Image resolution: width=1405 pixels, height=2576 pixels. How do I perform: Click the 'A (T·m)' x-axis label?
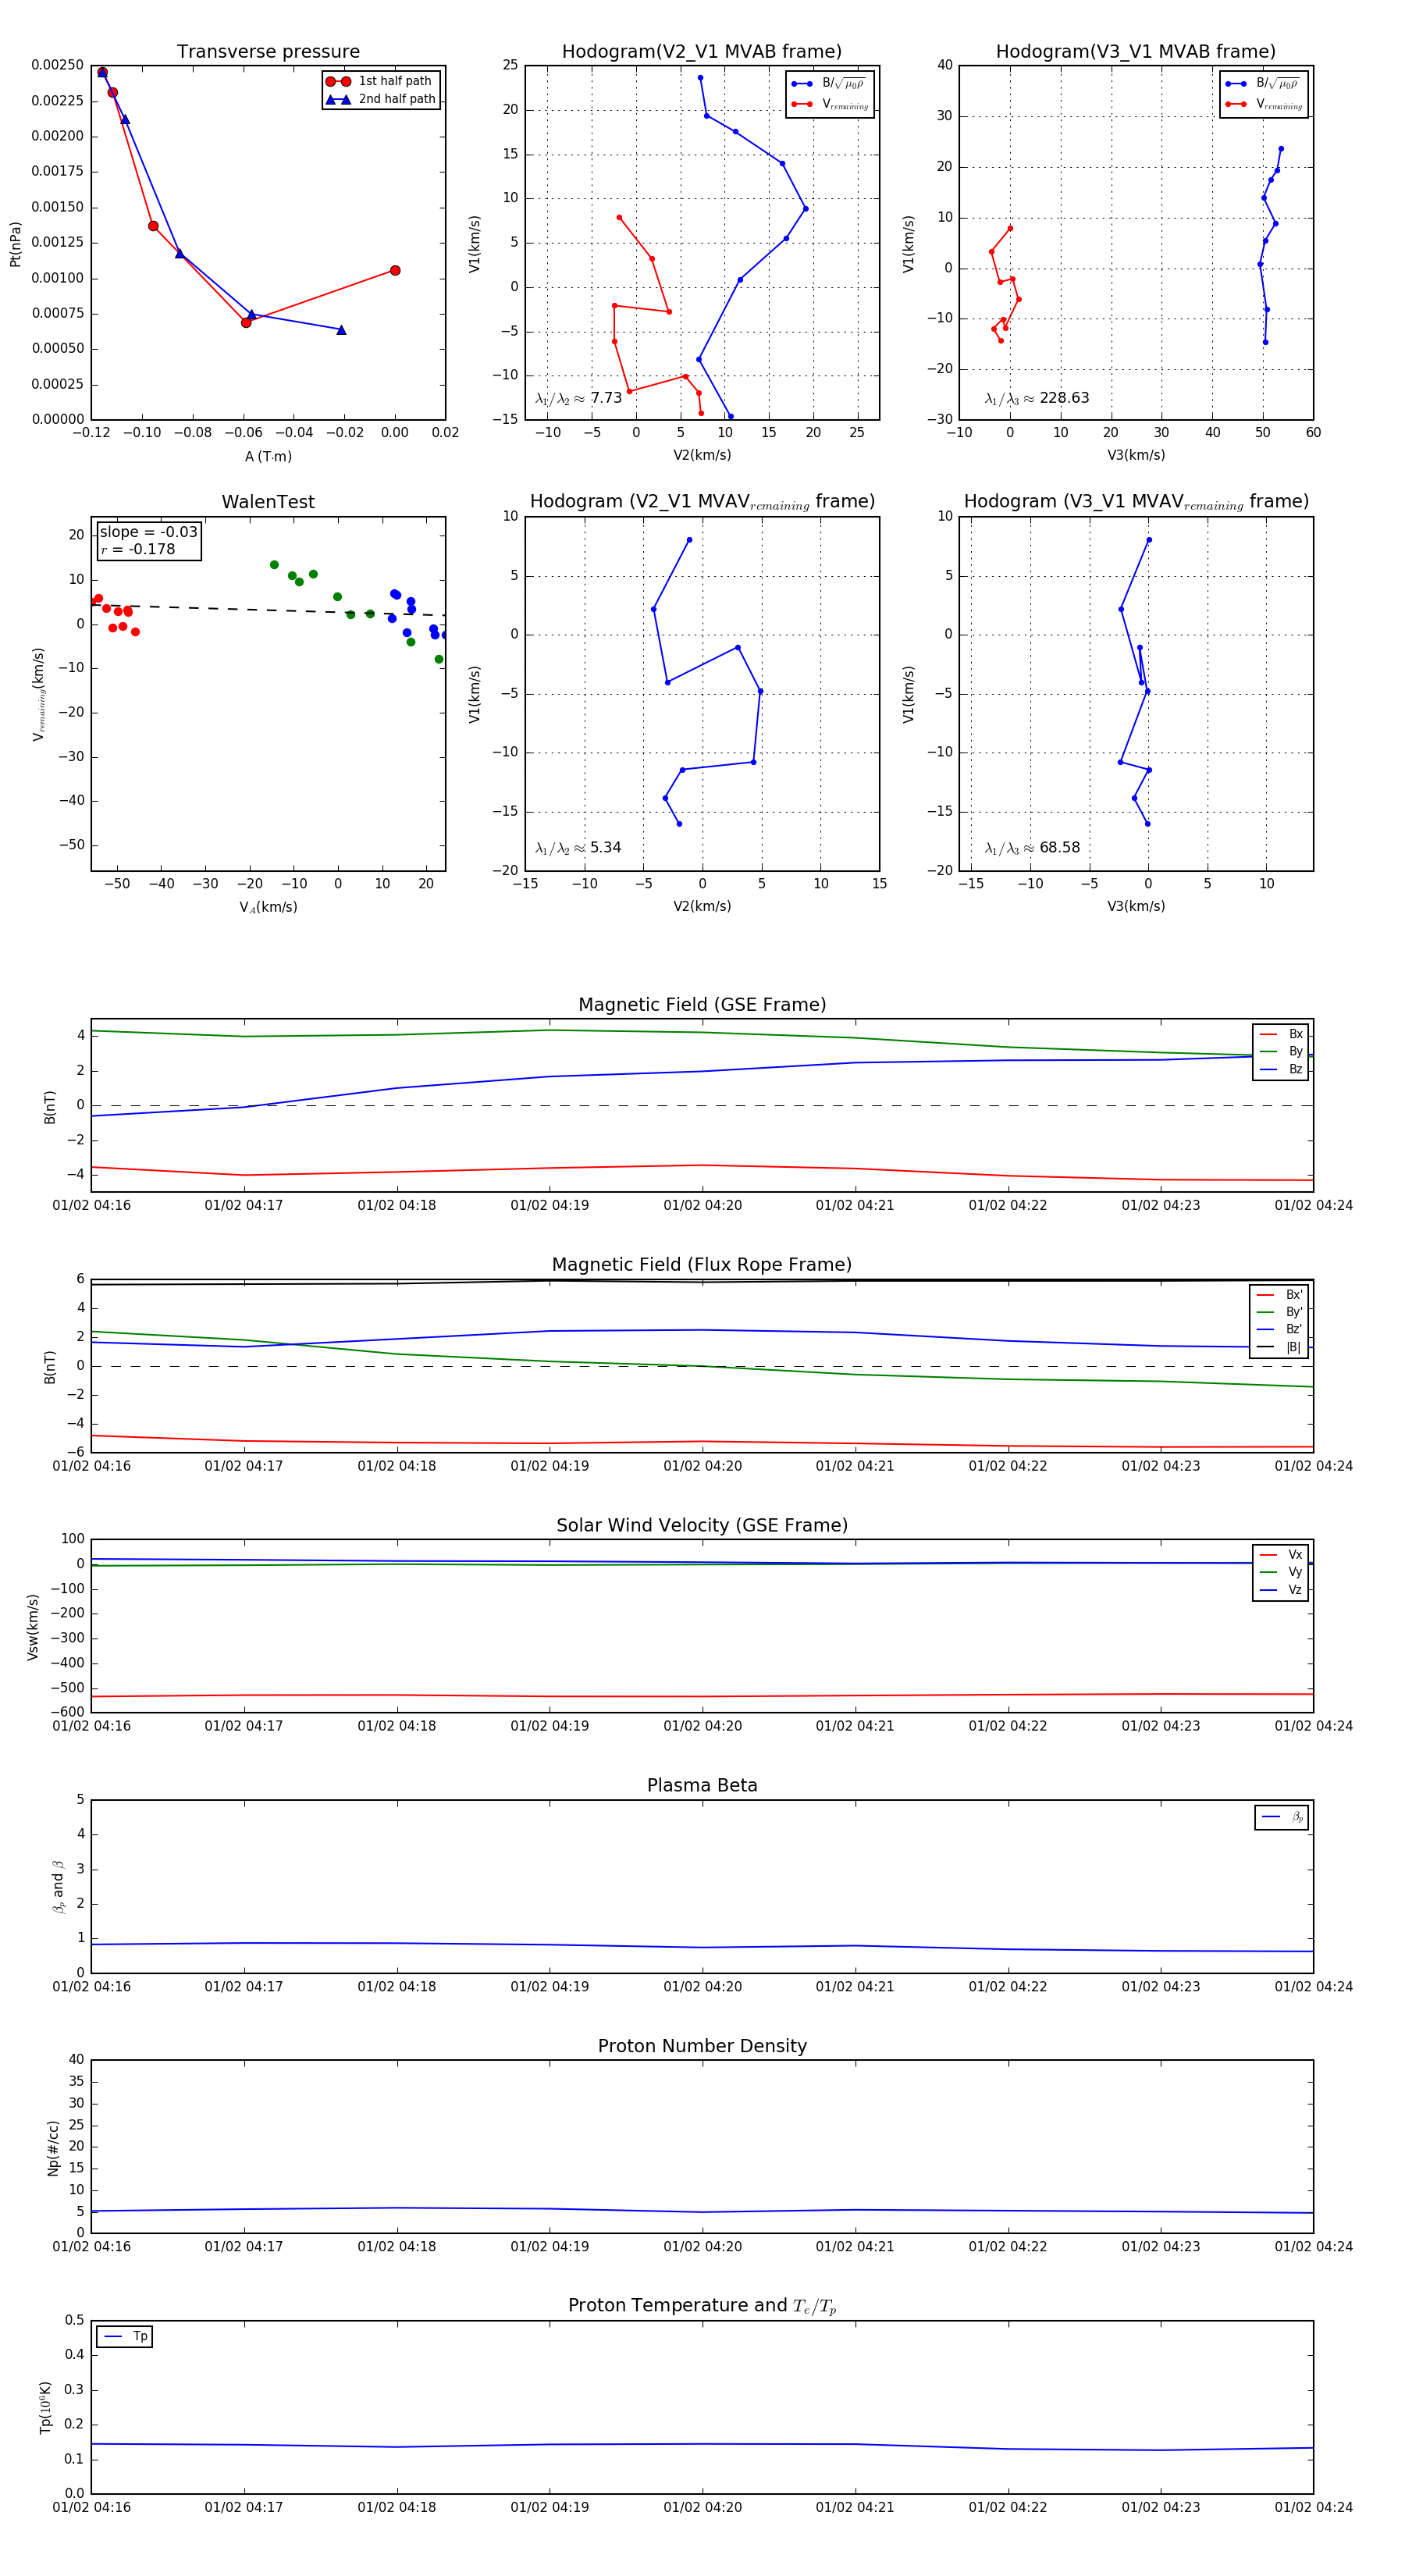tap(268, 457)
